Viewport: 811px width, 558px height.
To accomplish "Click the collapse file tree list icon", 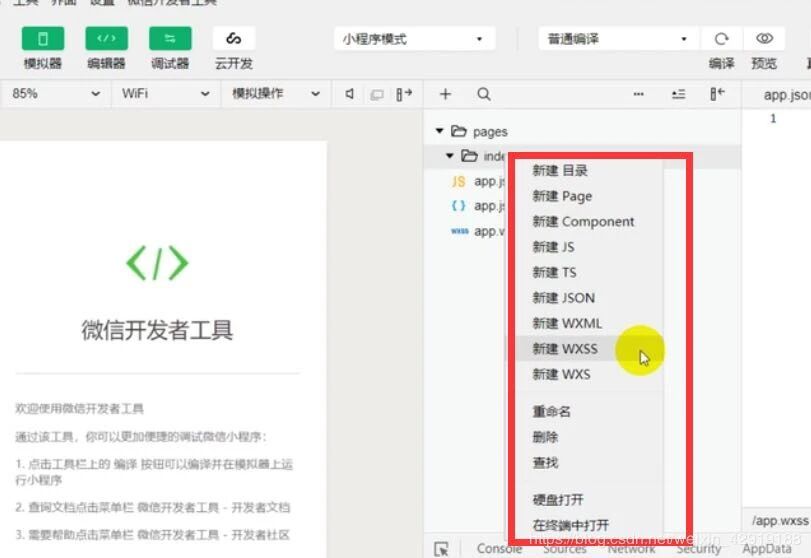I will pyautogui.click(x=678, y=94).
